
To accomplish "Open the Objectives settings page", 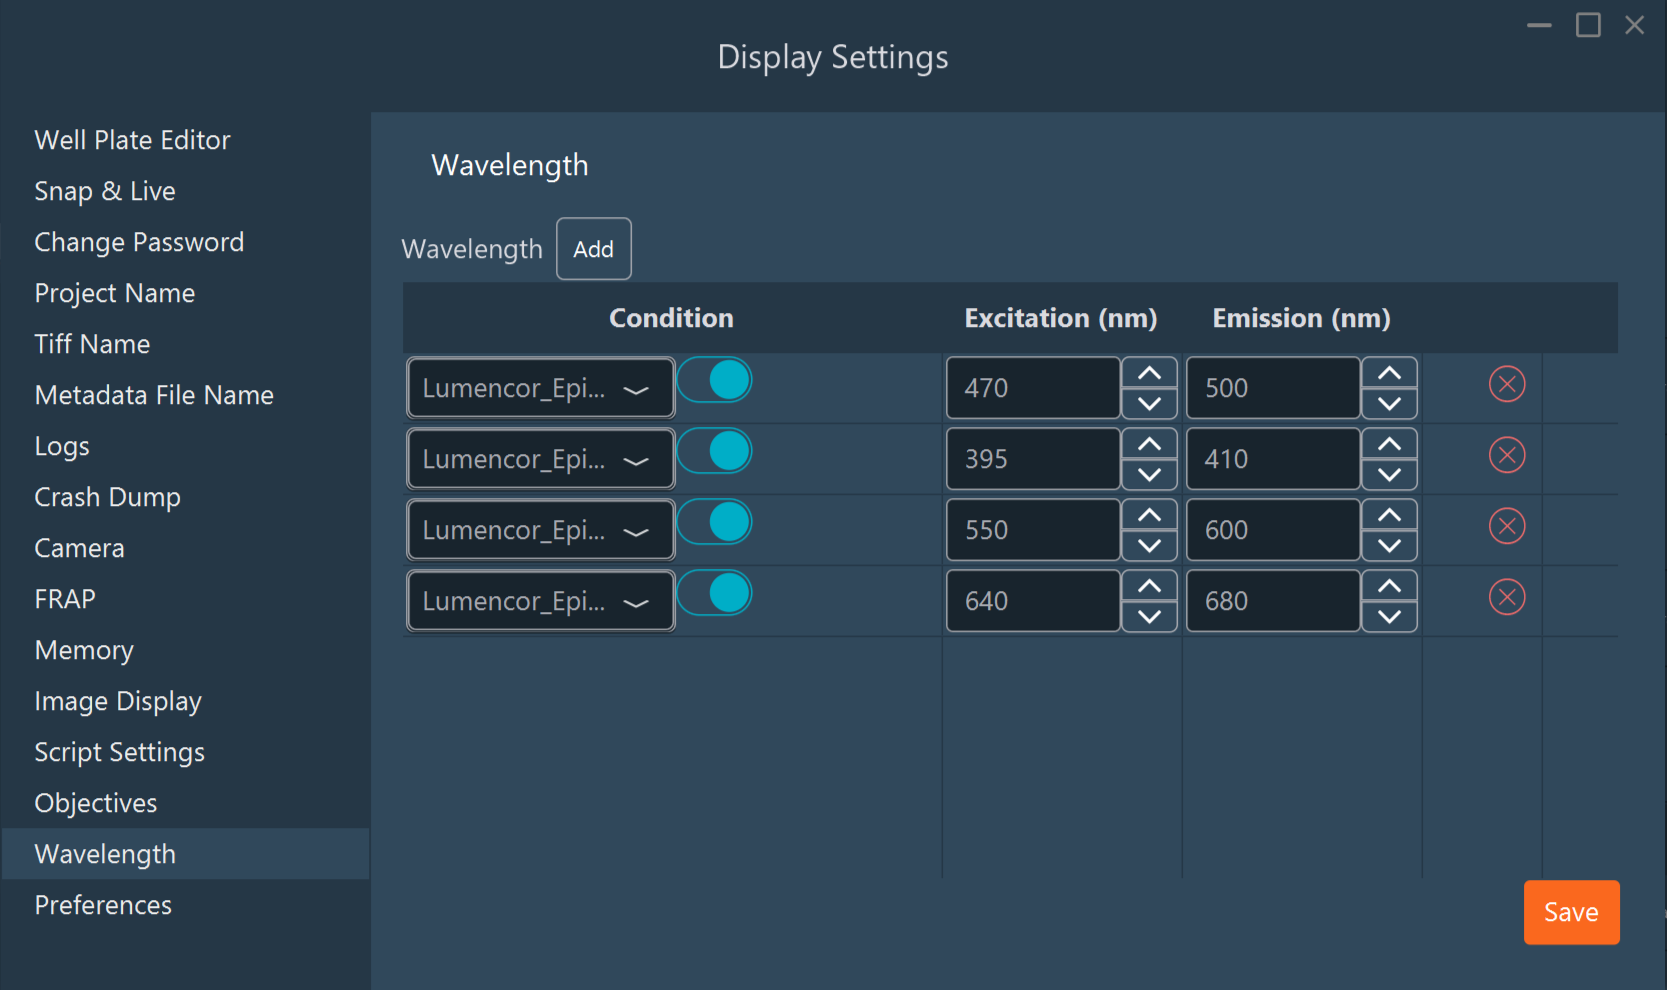I will click(95, 803).
